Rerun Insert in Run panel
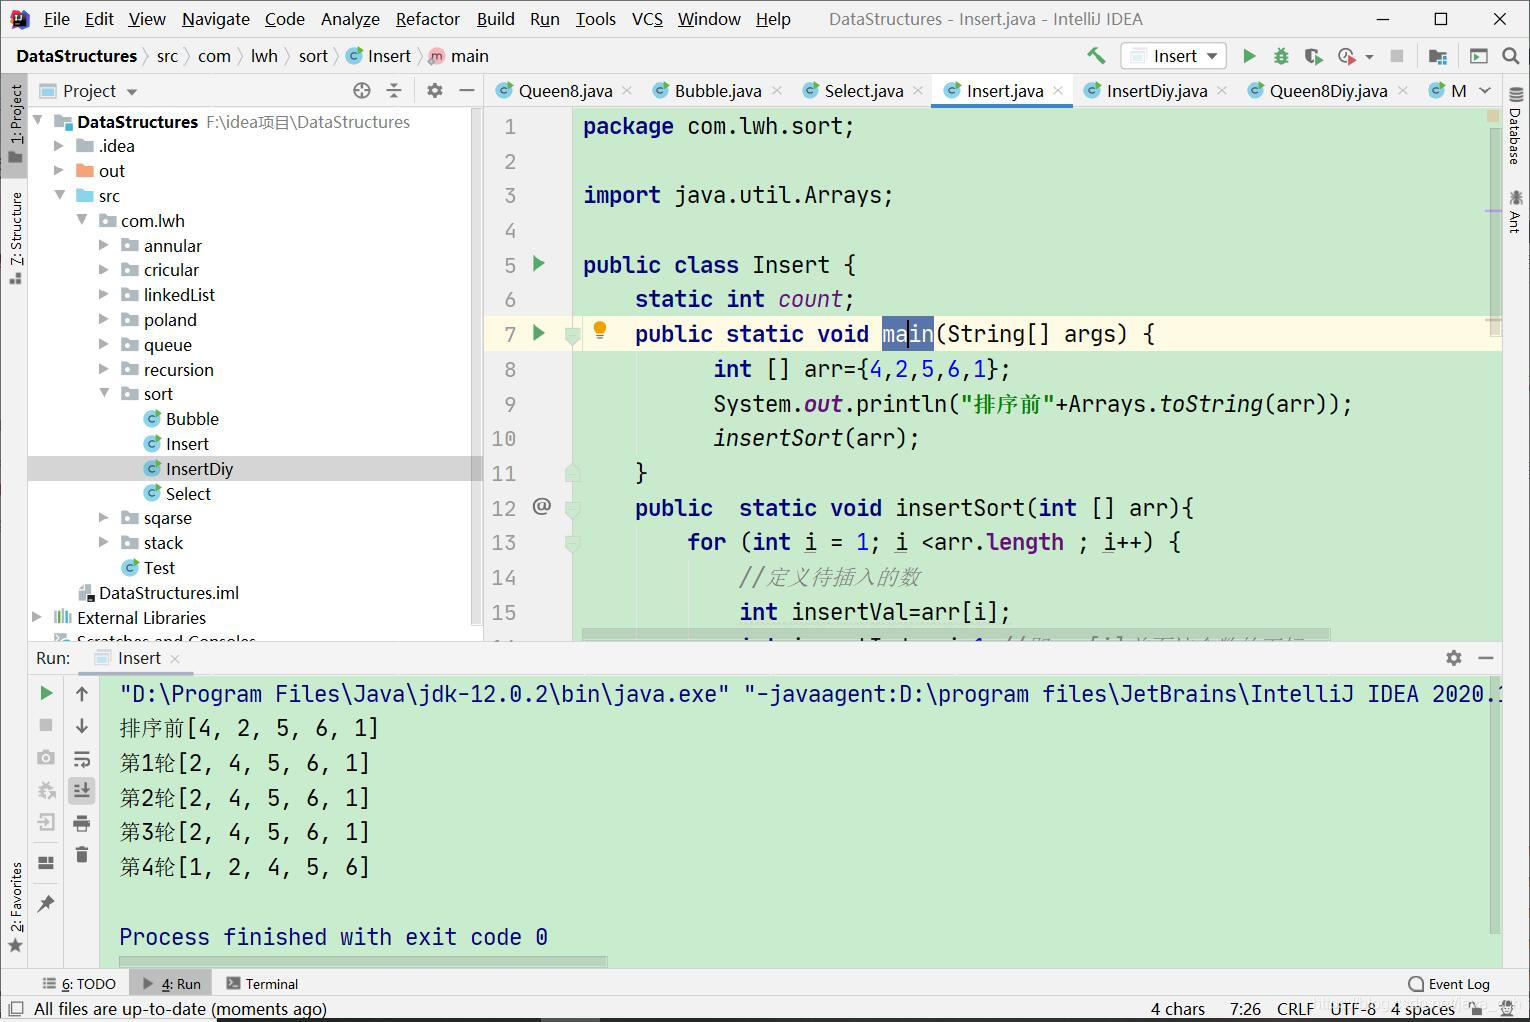 pyautogui.click(x=46, y=693)
